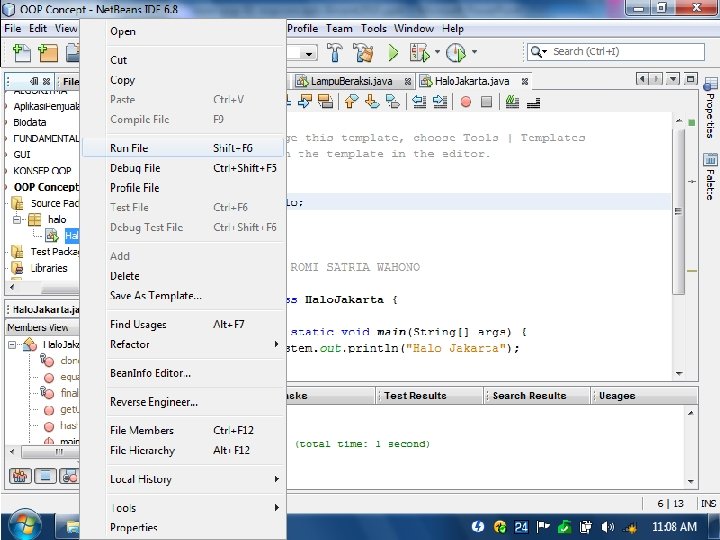Open the Window menu
Viewport: 720px width, 540px height.
[413, 28]
